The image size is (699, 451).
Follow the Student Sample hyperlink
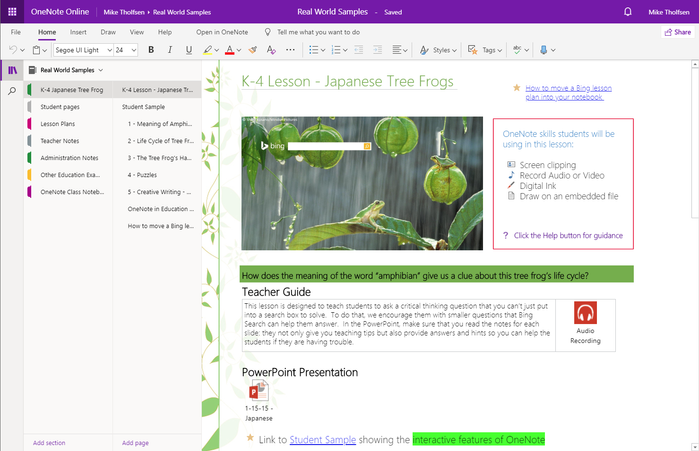point(323,440)
